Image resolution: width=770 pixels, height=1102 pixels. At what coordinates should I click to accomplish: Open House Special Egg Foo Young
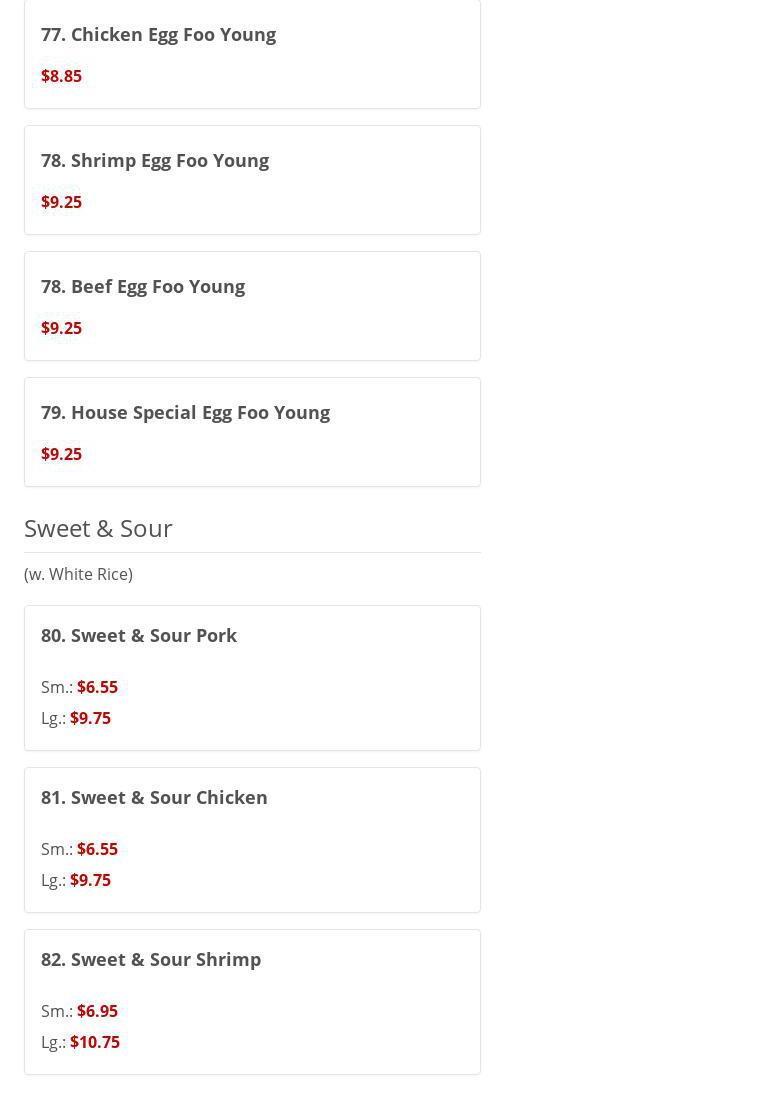click(x=185, y=412)
